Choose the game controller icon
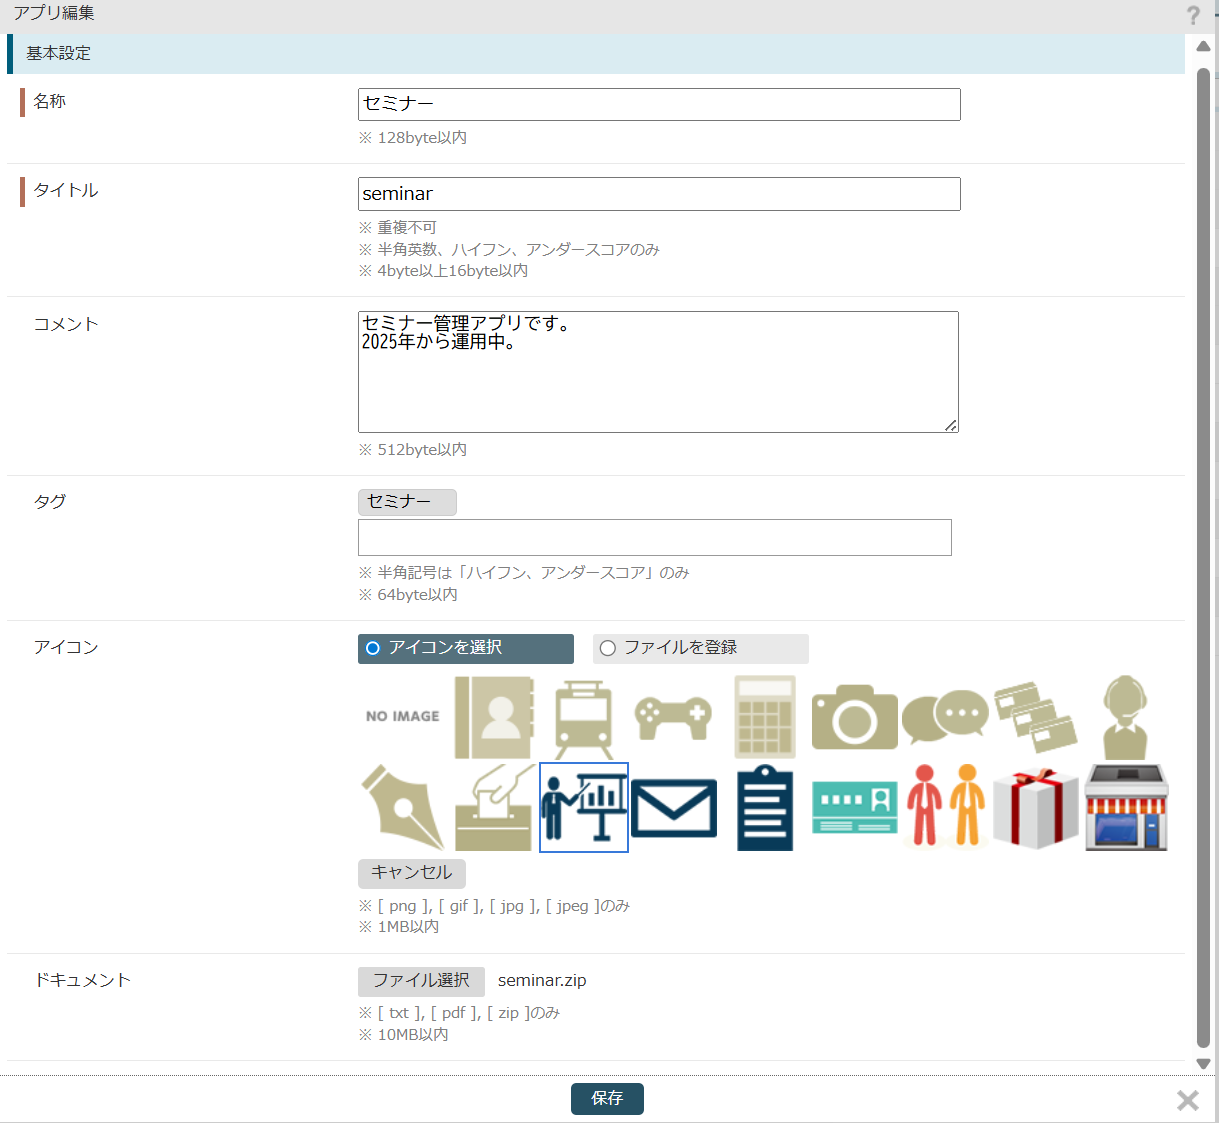The height and width of the screenshot is (1123, 1219). tap(674, 718)
